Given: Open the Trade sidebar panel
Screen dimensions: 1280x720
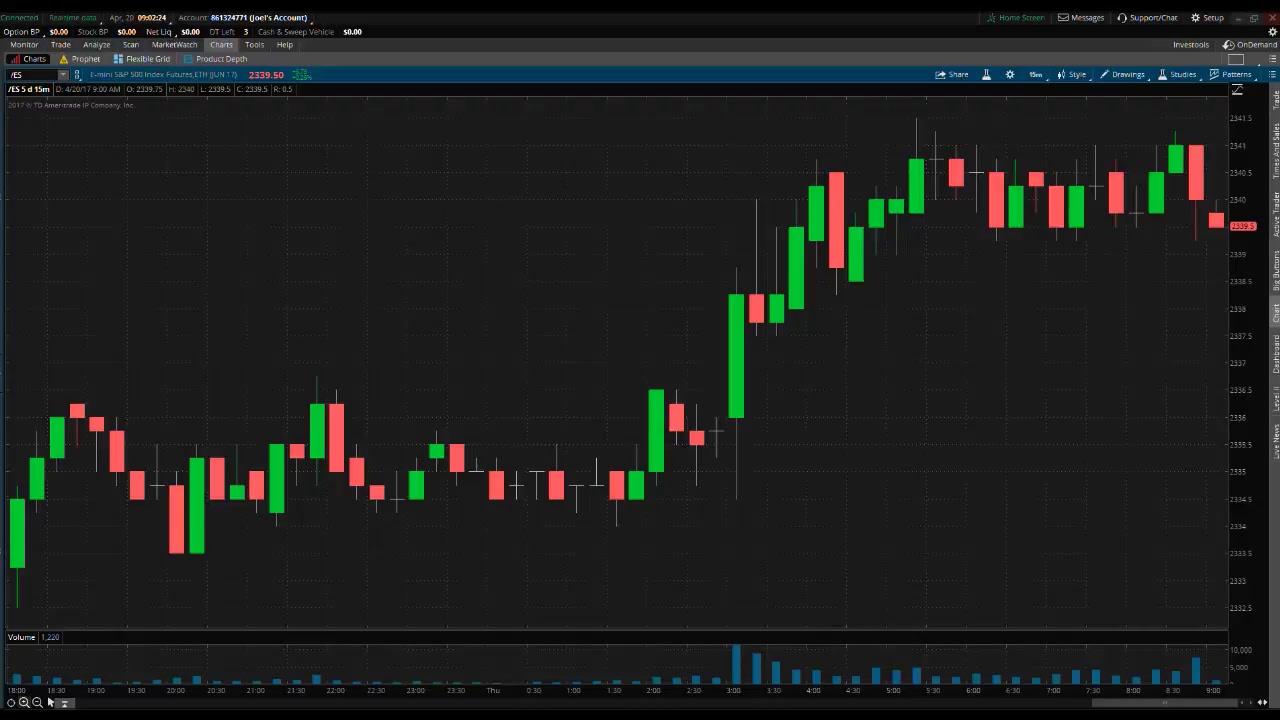Looking at the screenshot, I should (x=1275, y=100).
